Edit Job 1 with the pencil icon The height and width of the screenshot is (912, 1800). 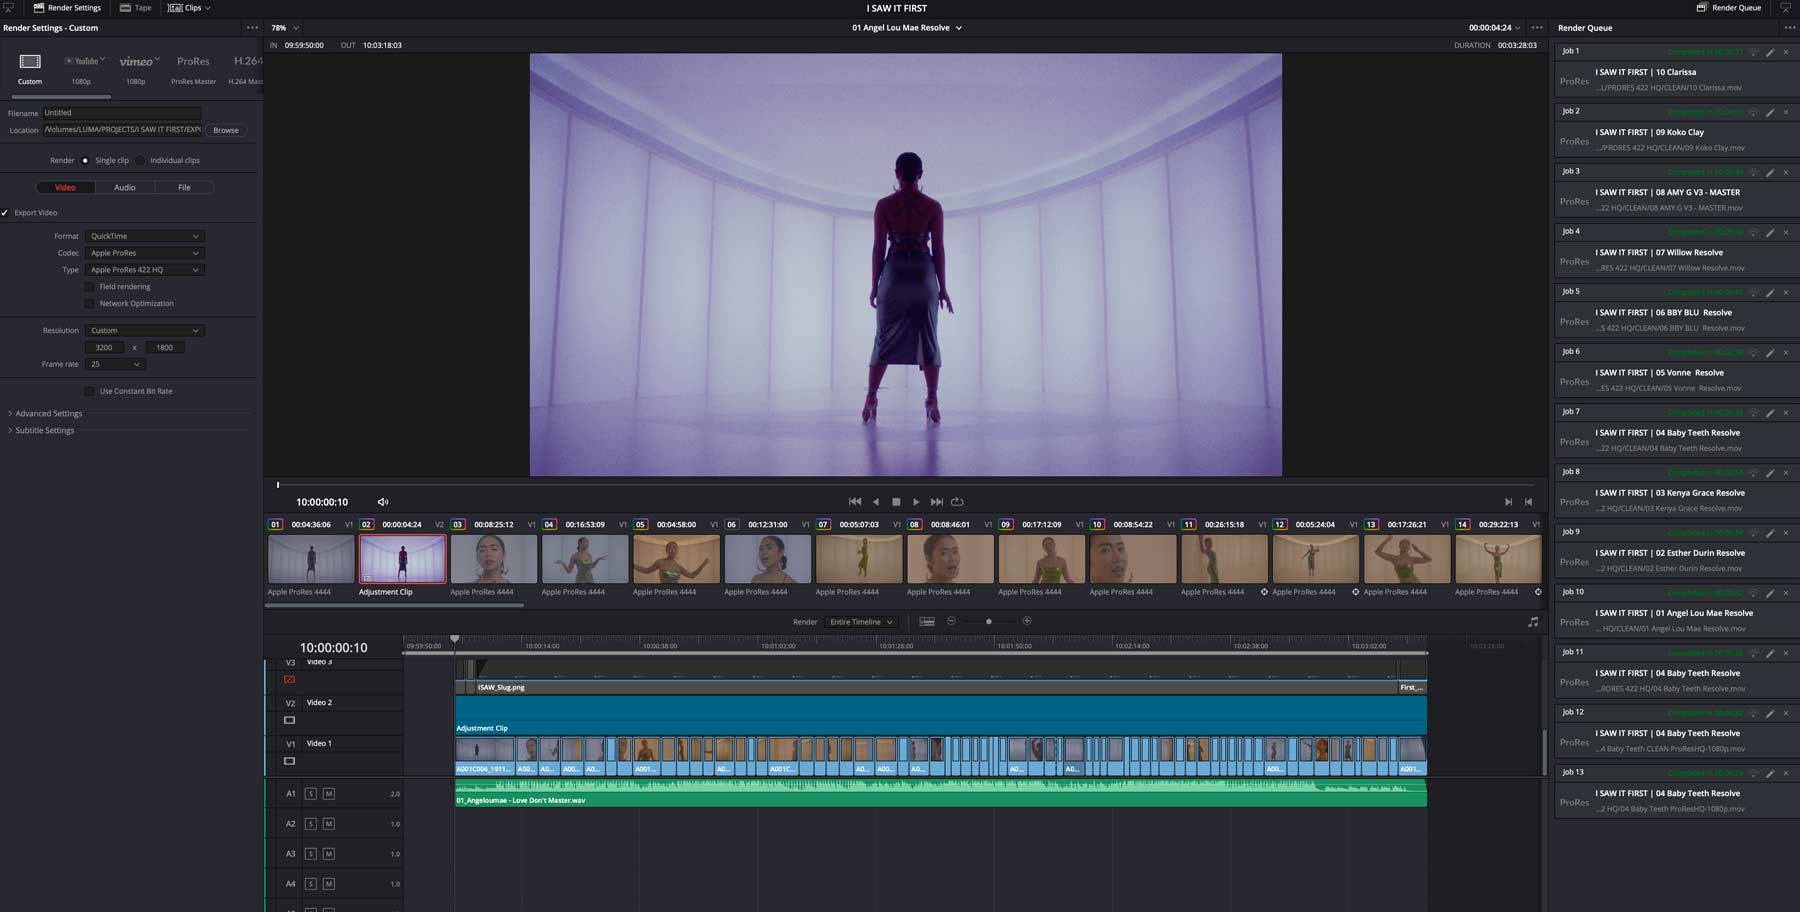click(x=1770, y=52)
